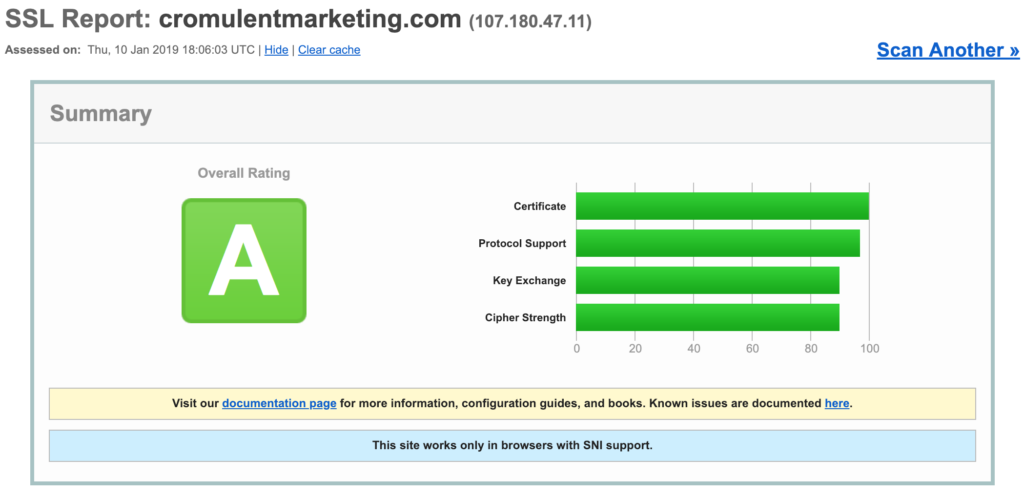
Task: Click the Clear cache link
Action: point(329,50)
